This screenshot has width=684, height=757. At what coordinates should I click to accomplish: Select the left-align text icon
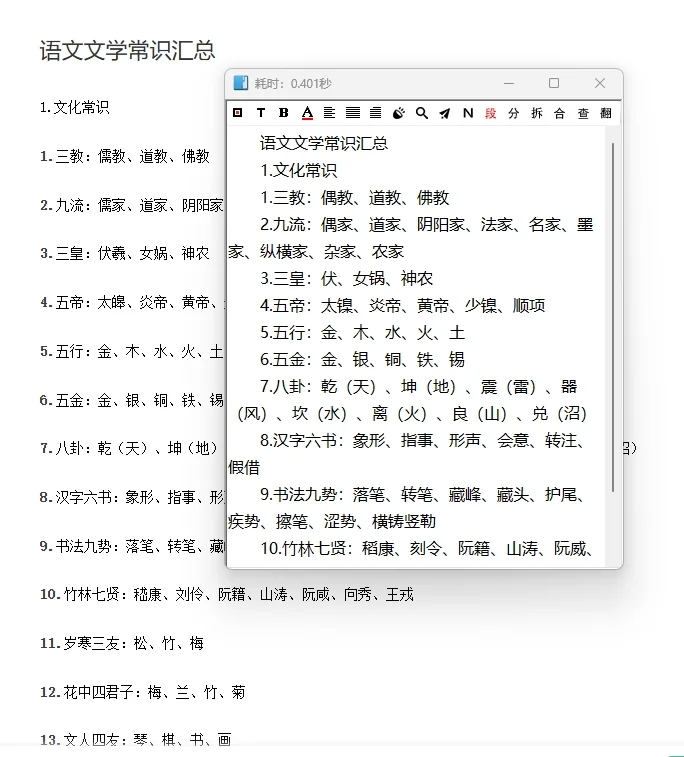330,113
